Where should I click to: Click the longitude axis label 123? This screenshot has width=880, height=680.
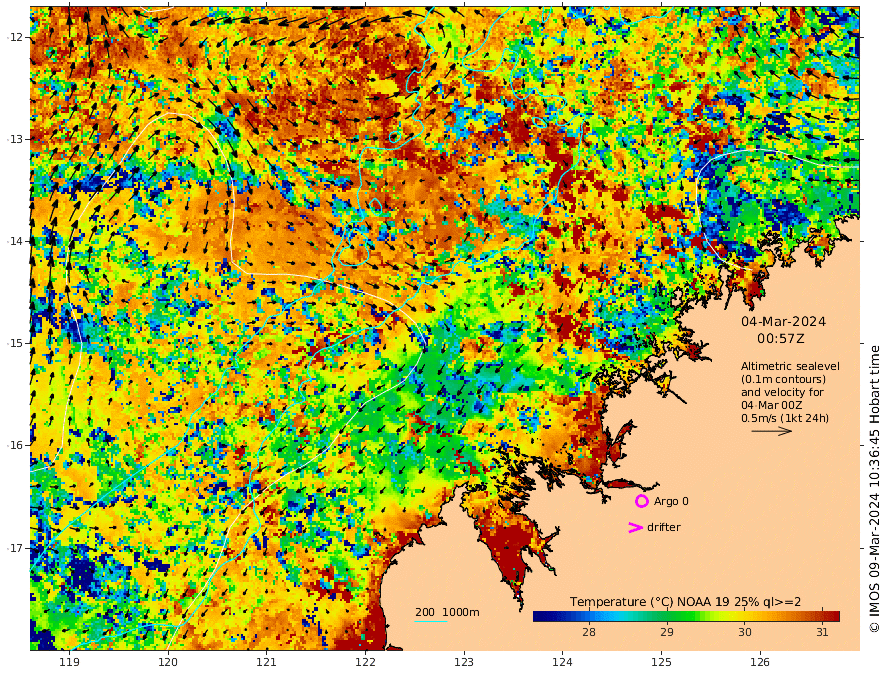click(464, 663)
